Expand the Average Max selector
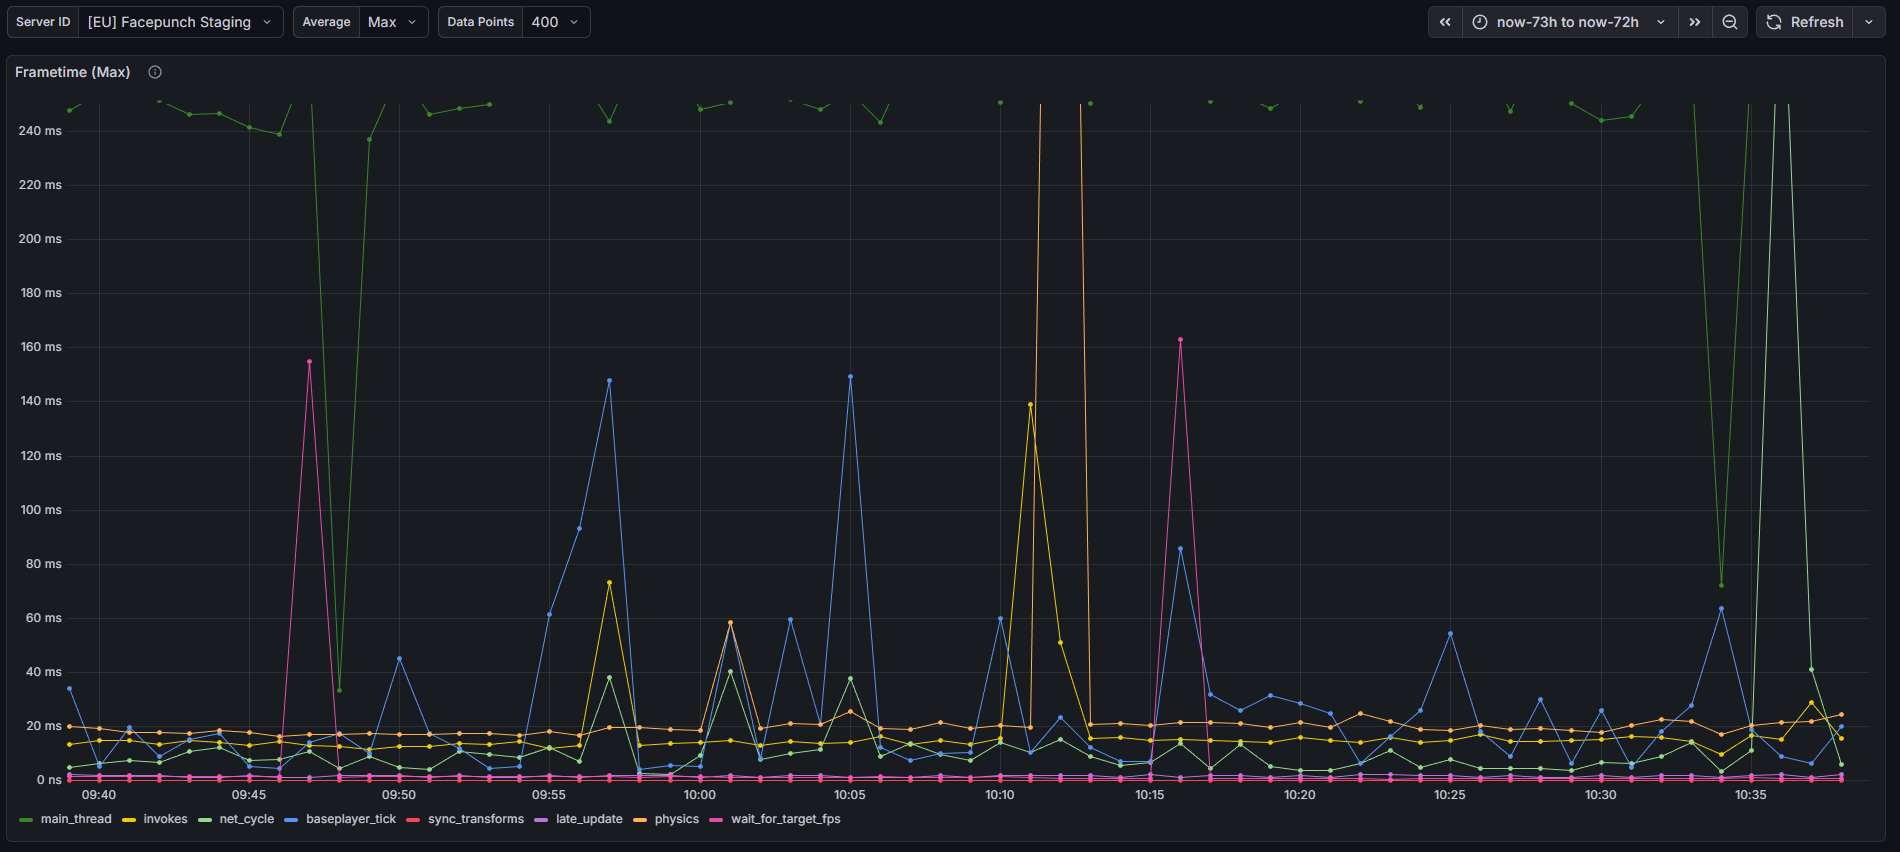The height and width of the screenshot is (852, 1900). click(392, 22)
